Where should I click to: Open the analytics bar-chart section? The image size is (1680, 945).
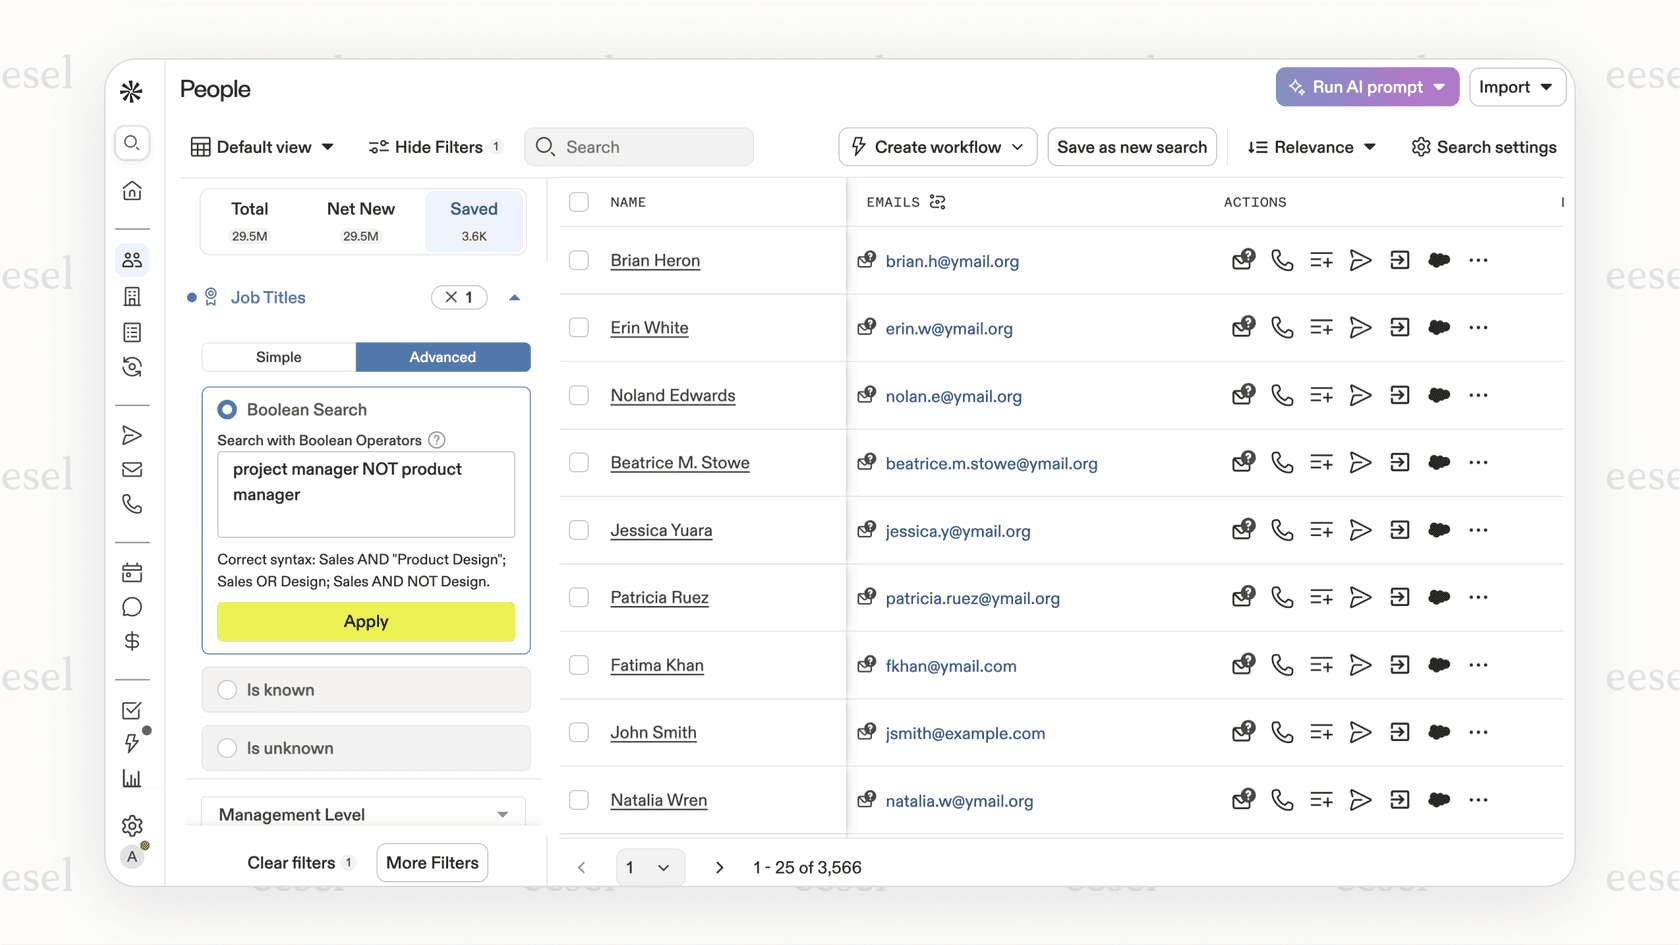click(x=132, y=778)
